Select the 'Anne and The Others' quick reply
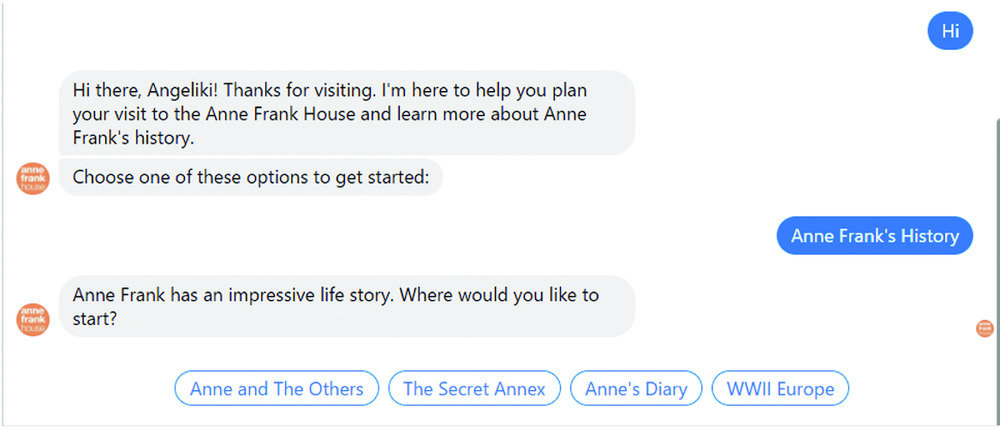 tap(277, 389)
